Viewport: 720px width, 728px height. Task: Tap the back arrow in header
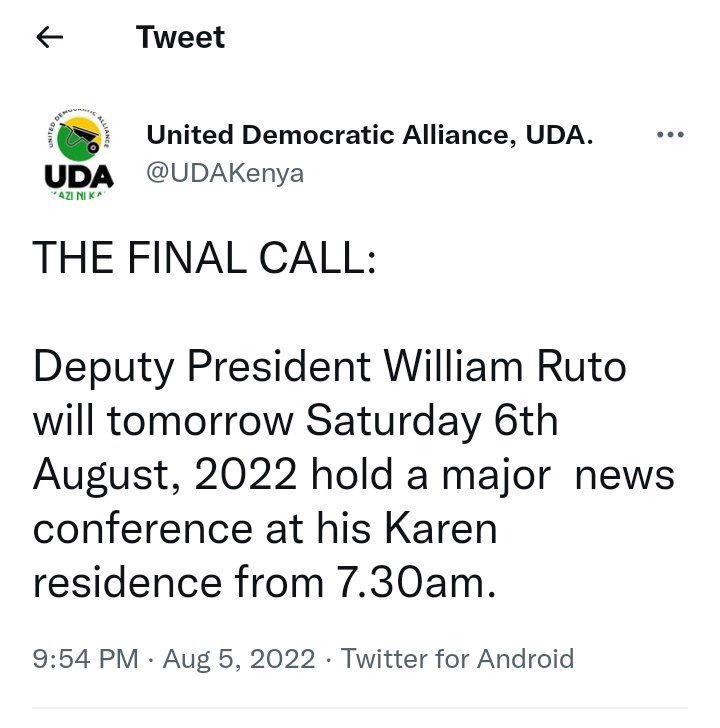click(49, 38)
